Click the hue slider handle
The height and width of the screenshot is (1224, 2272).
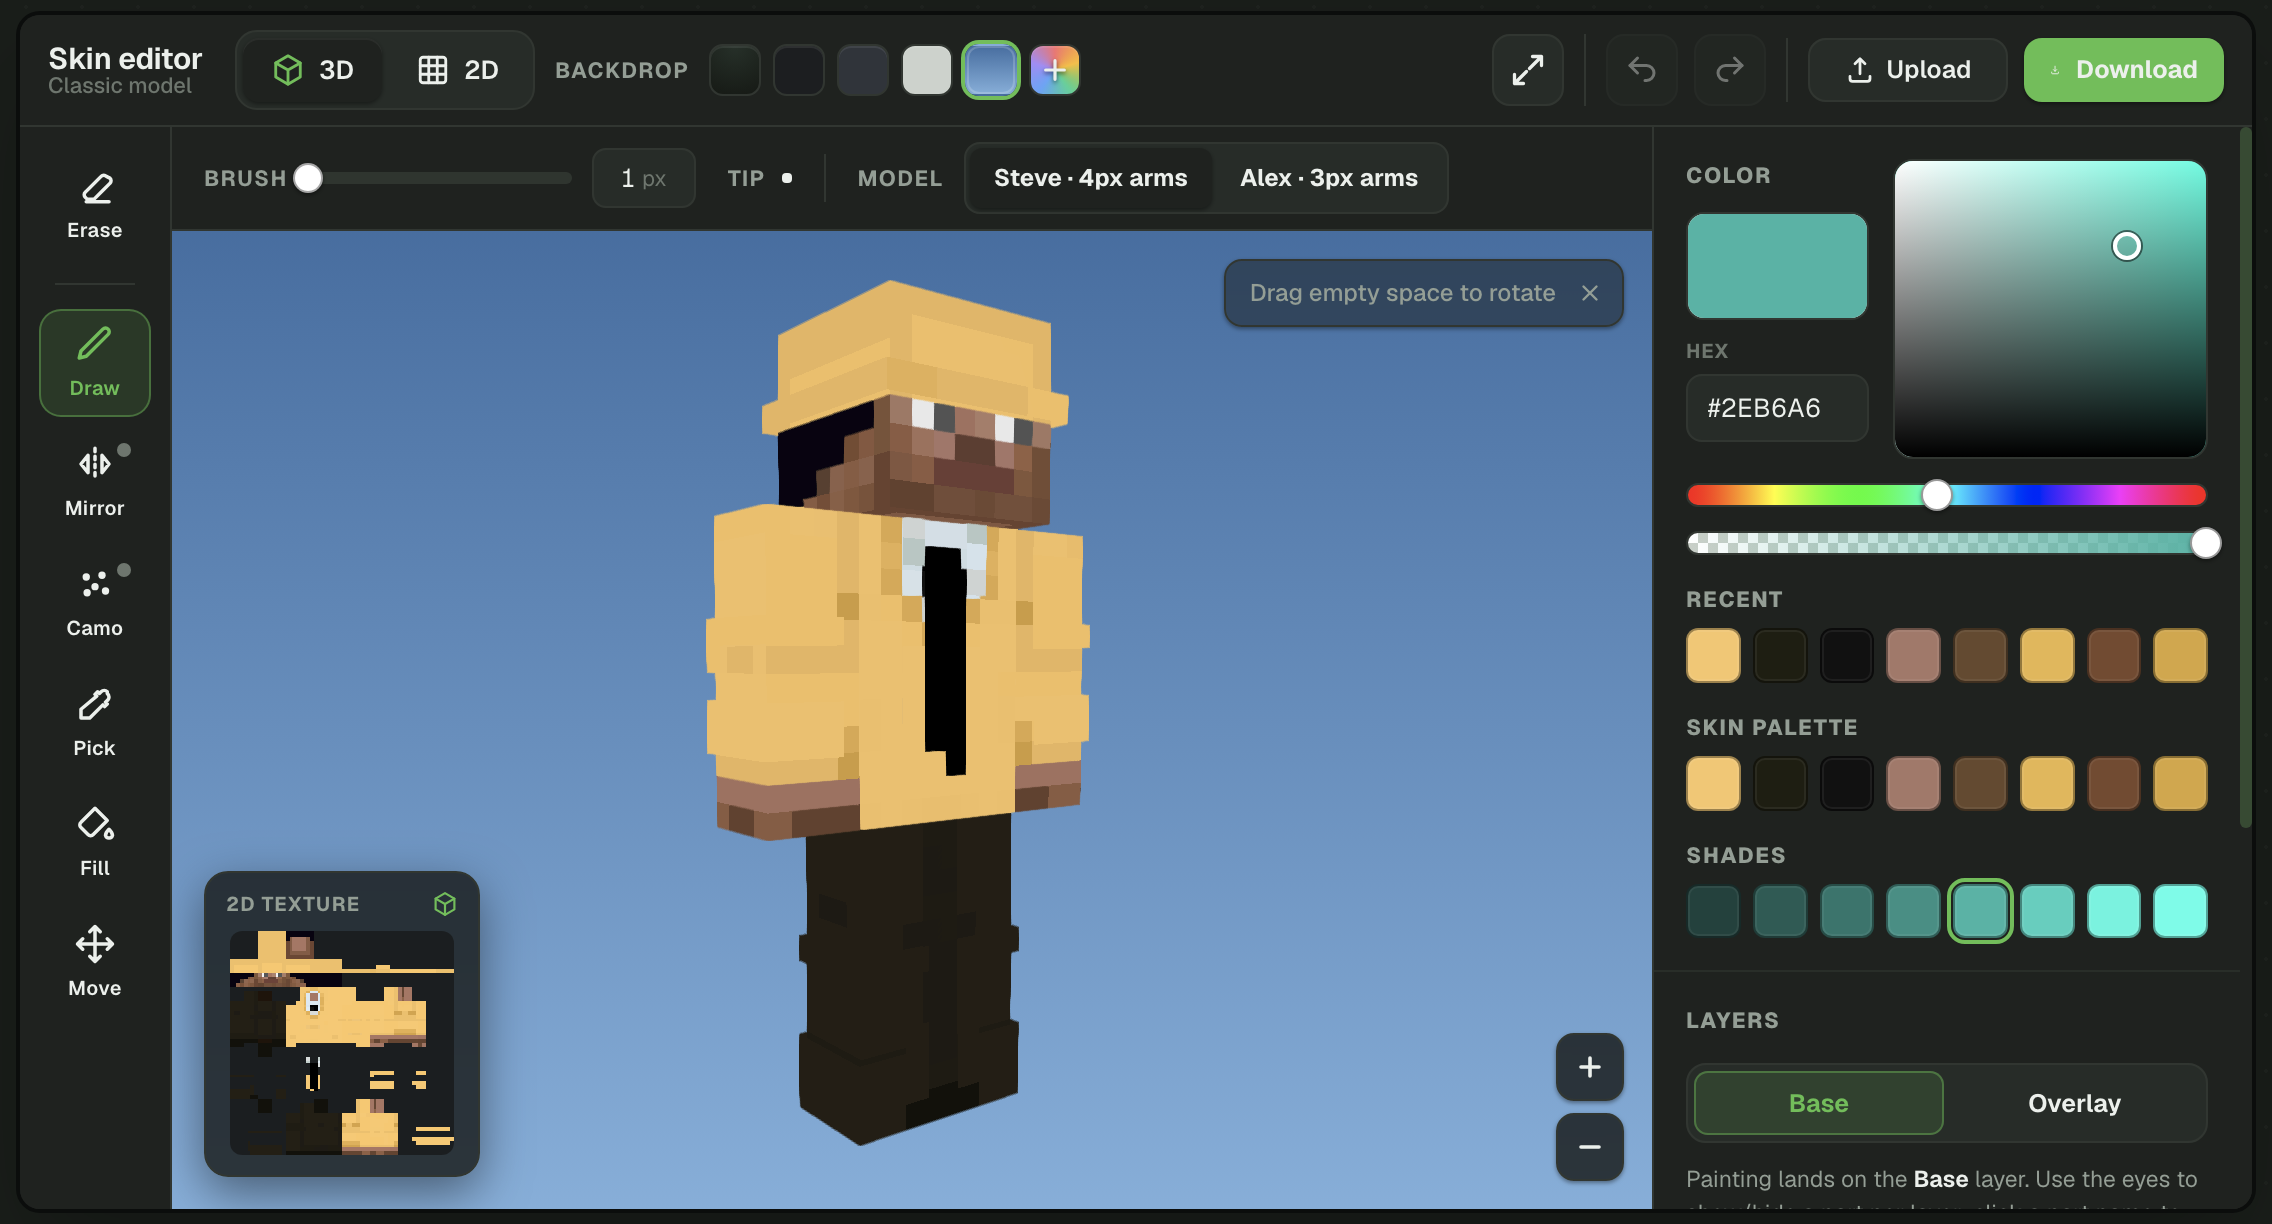pos(1937,495)
